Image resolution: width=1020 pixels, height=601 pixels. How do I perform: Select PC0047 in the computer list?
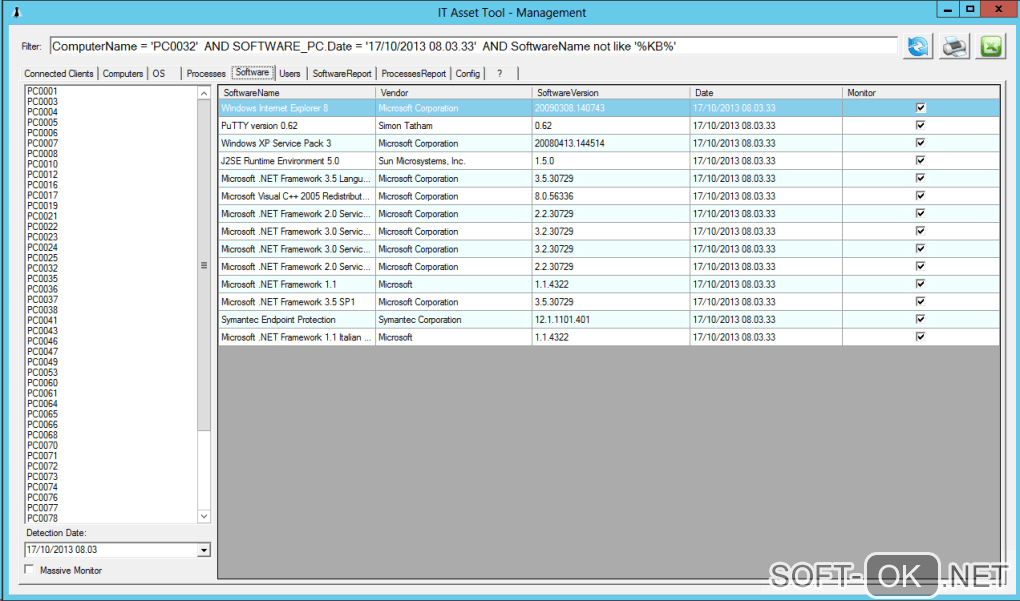[42, 351]
